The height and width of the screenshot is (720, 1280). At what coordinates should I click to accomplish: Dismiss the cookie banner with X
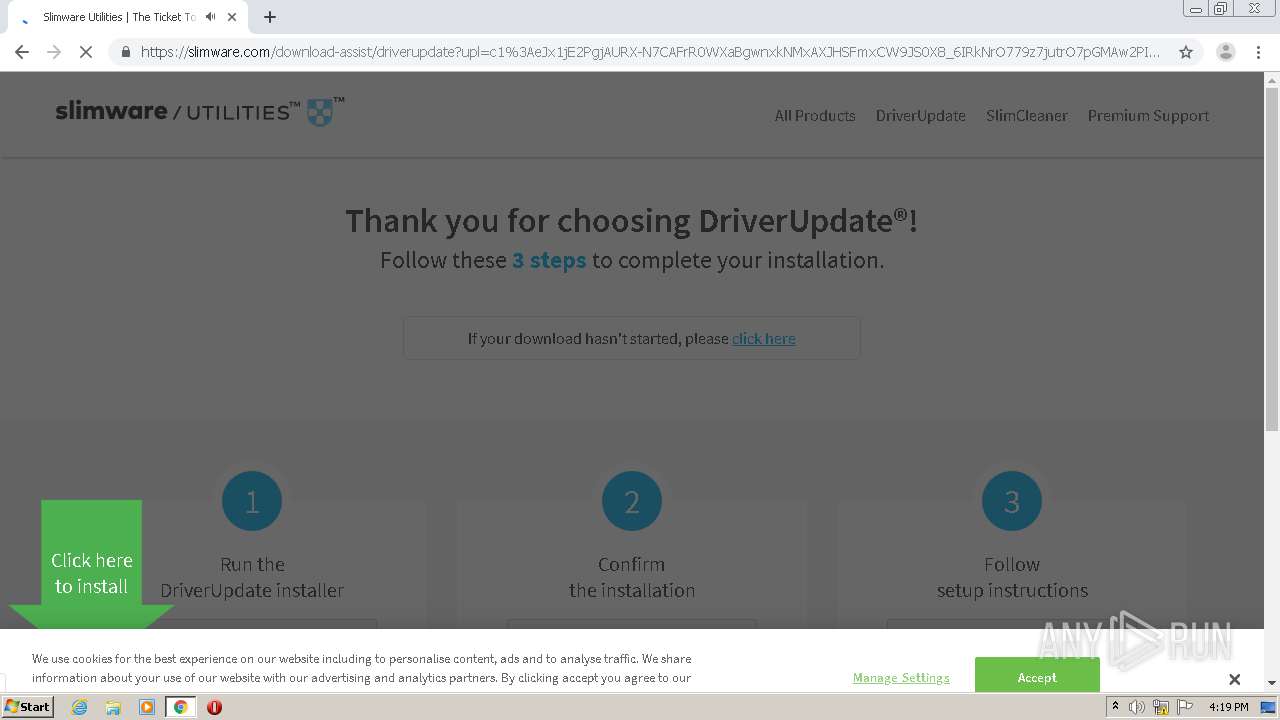[1234, 679]
